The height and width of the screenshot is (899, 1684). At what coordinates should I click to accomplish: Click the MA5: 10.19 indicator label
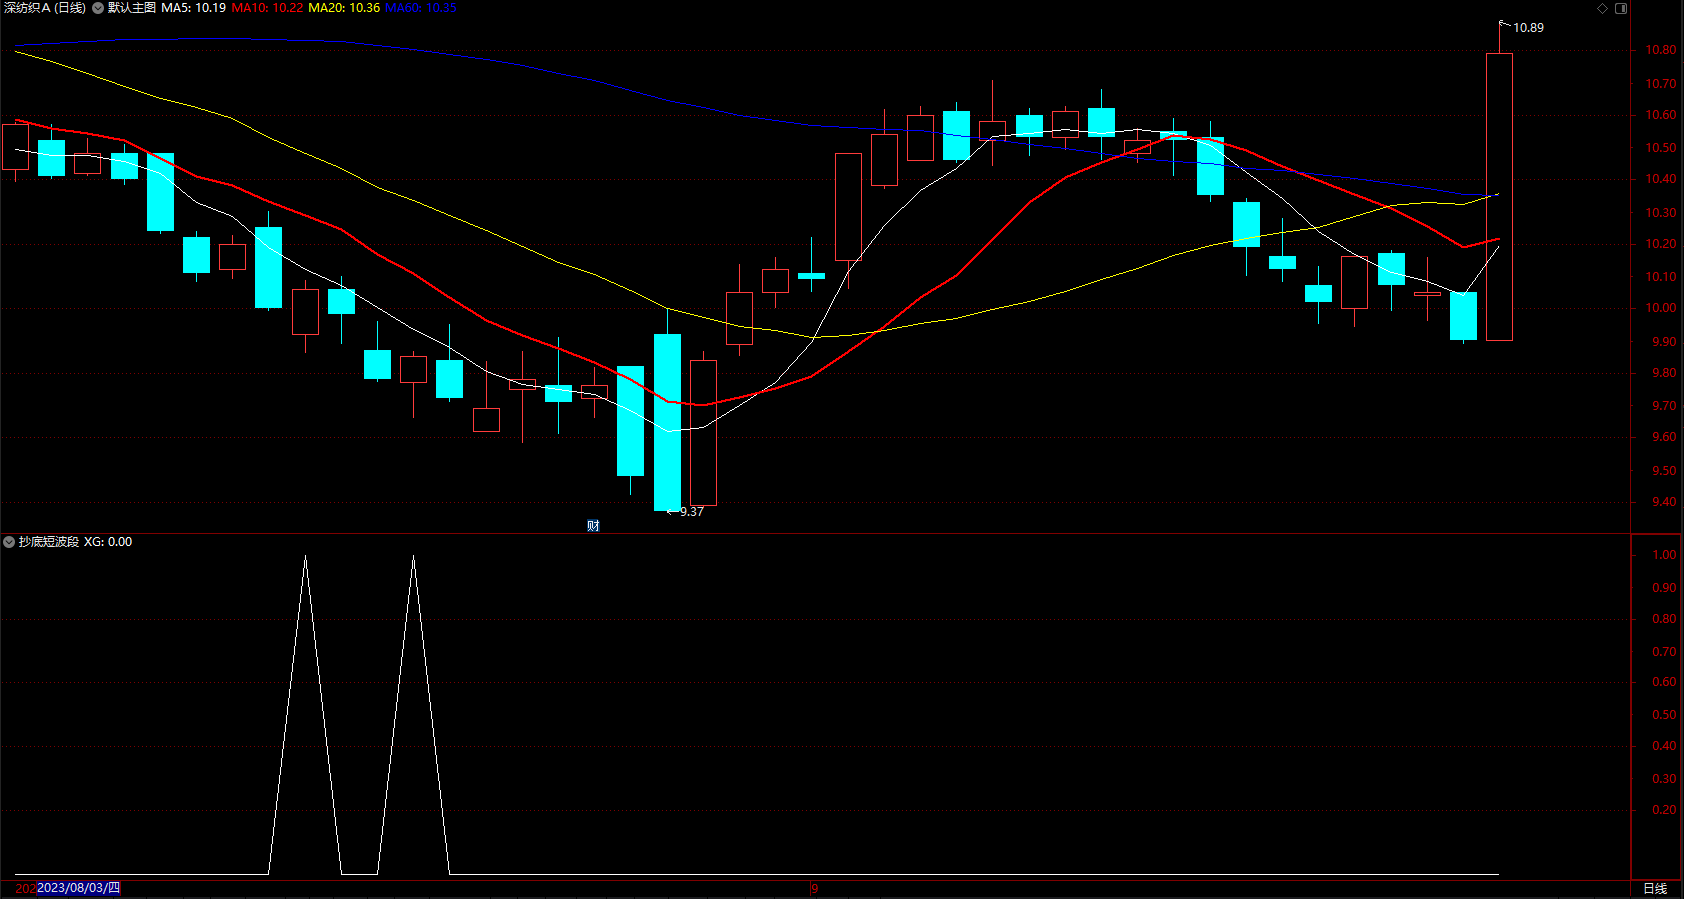(193, 8)
